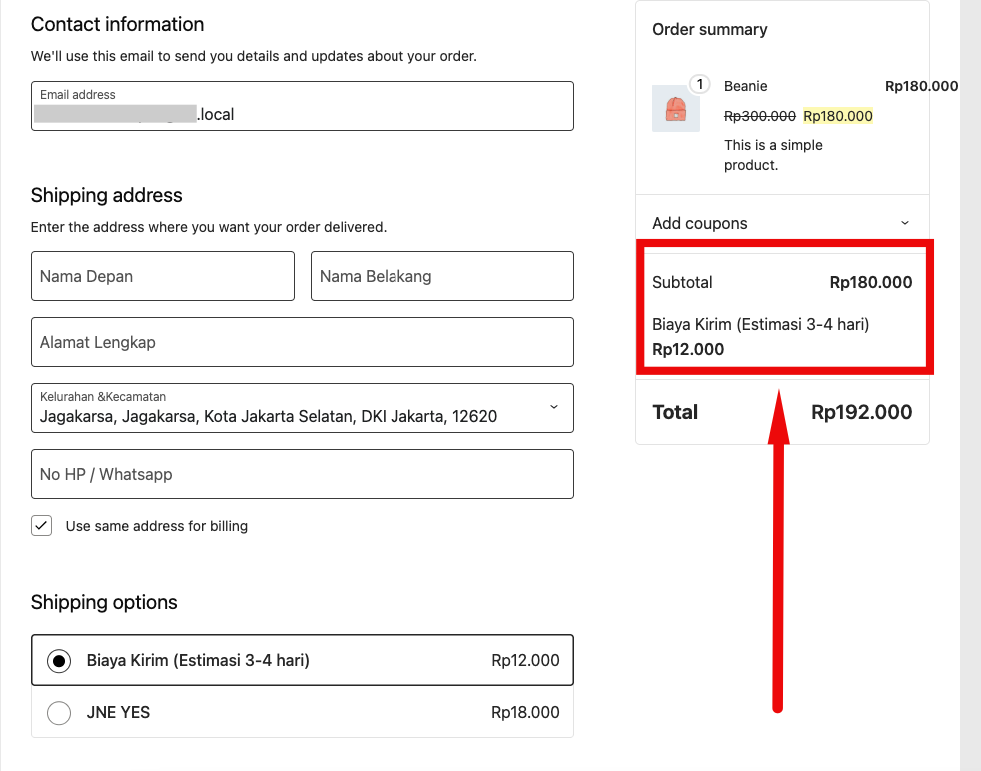Expand the Add coupons section
The height and width of the screenshot is (771, 981).
pyautogui.click(x=700, y=223)
